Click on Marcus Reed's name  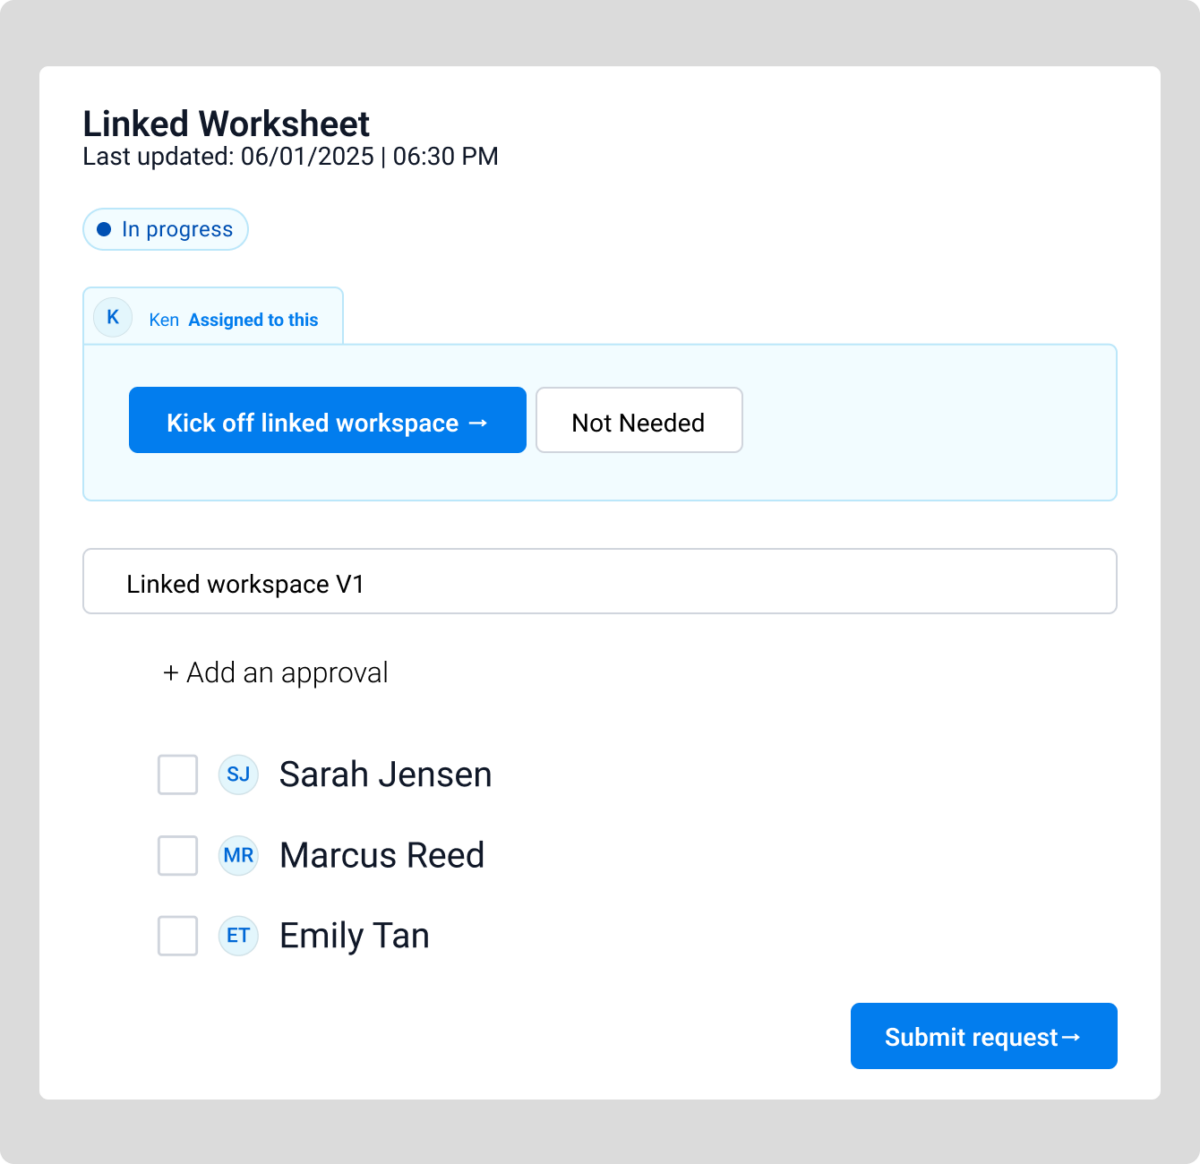coord(382,856)
